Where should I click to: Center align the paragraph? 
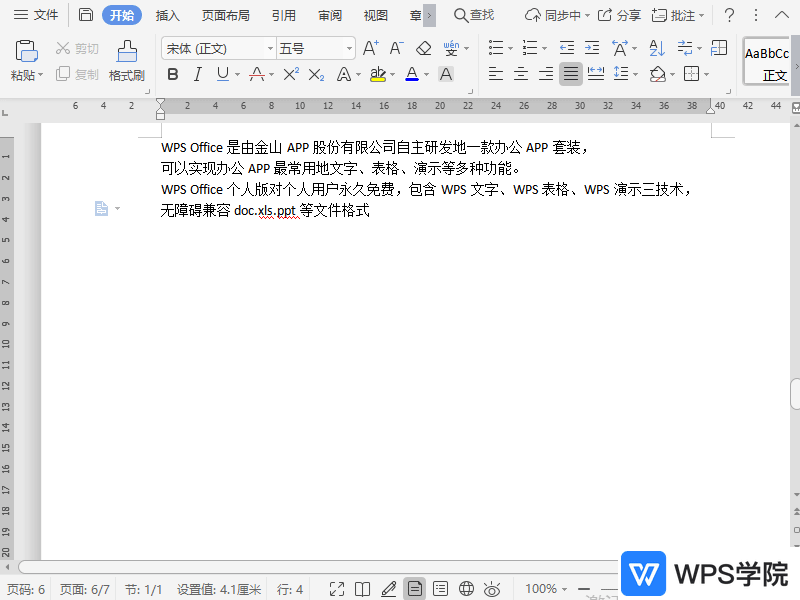[x=521, y=74]
